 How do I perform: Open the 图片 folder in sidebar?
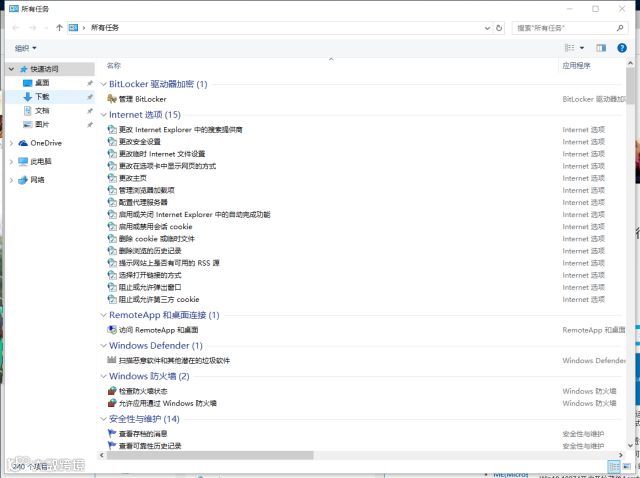tap(42, 125)
